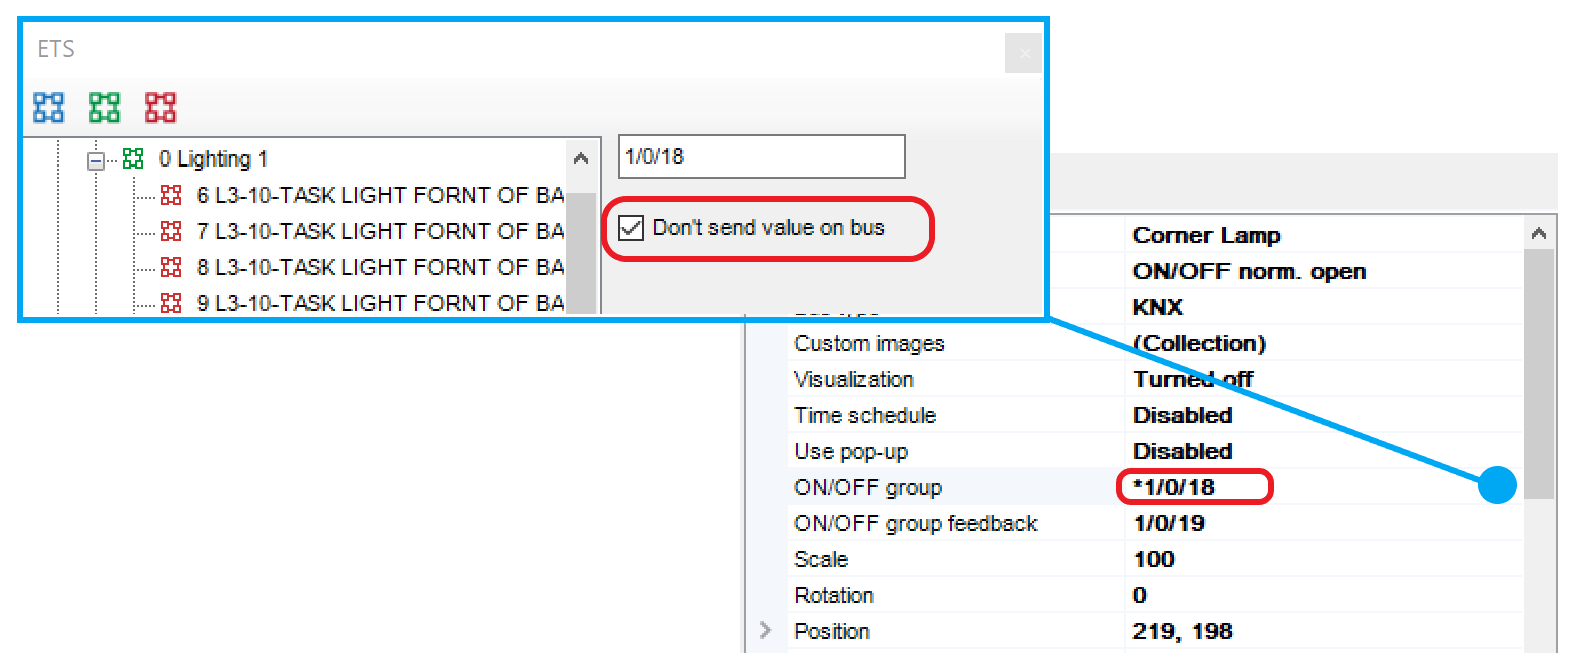Click the red group address toolbar icon
1569x657 pixels.
tap(160, 107)
